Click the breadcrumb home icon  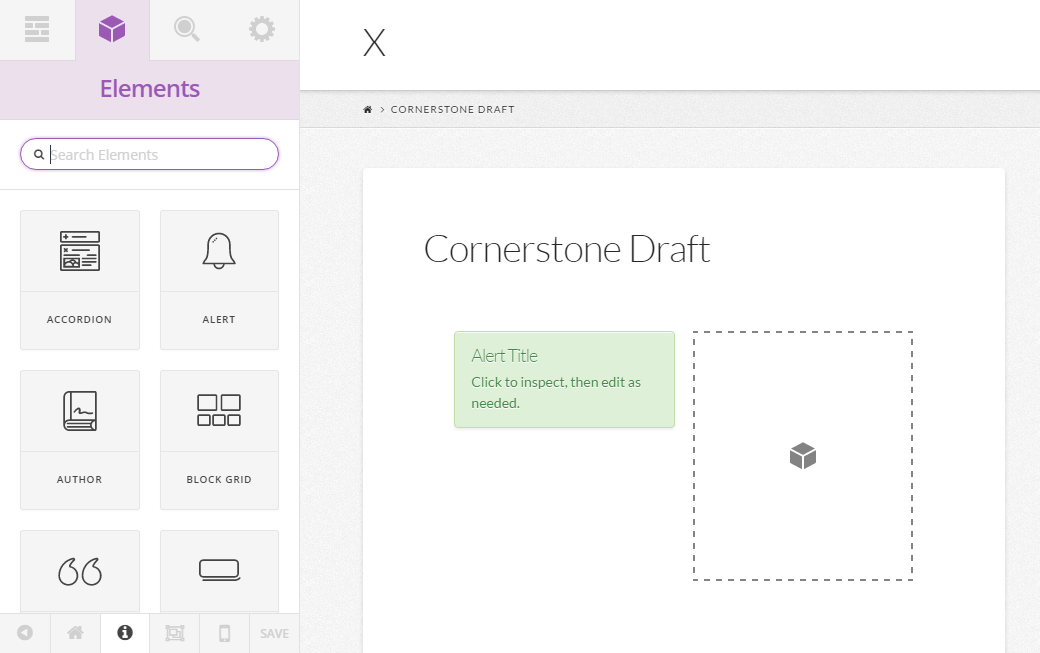367,109
